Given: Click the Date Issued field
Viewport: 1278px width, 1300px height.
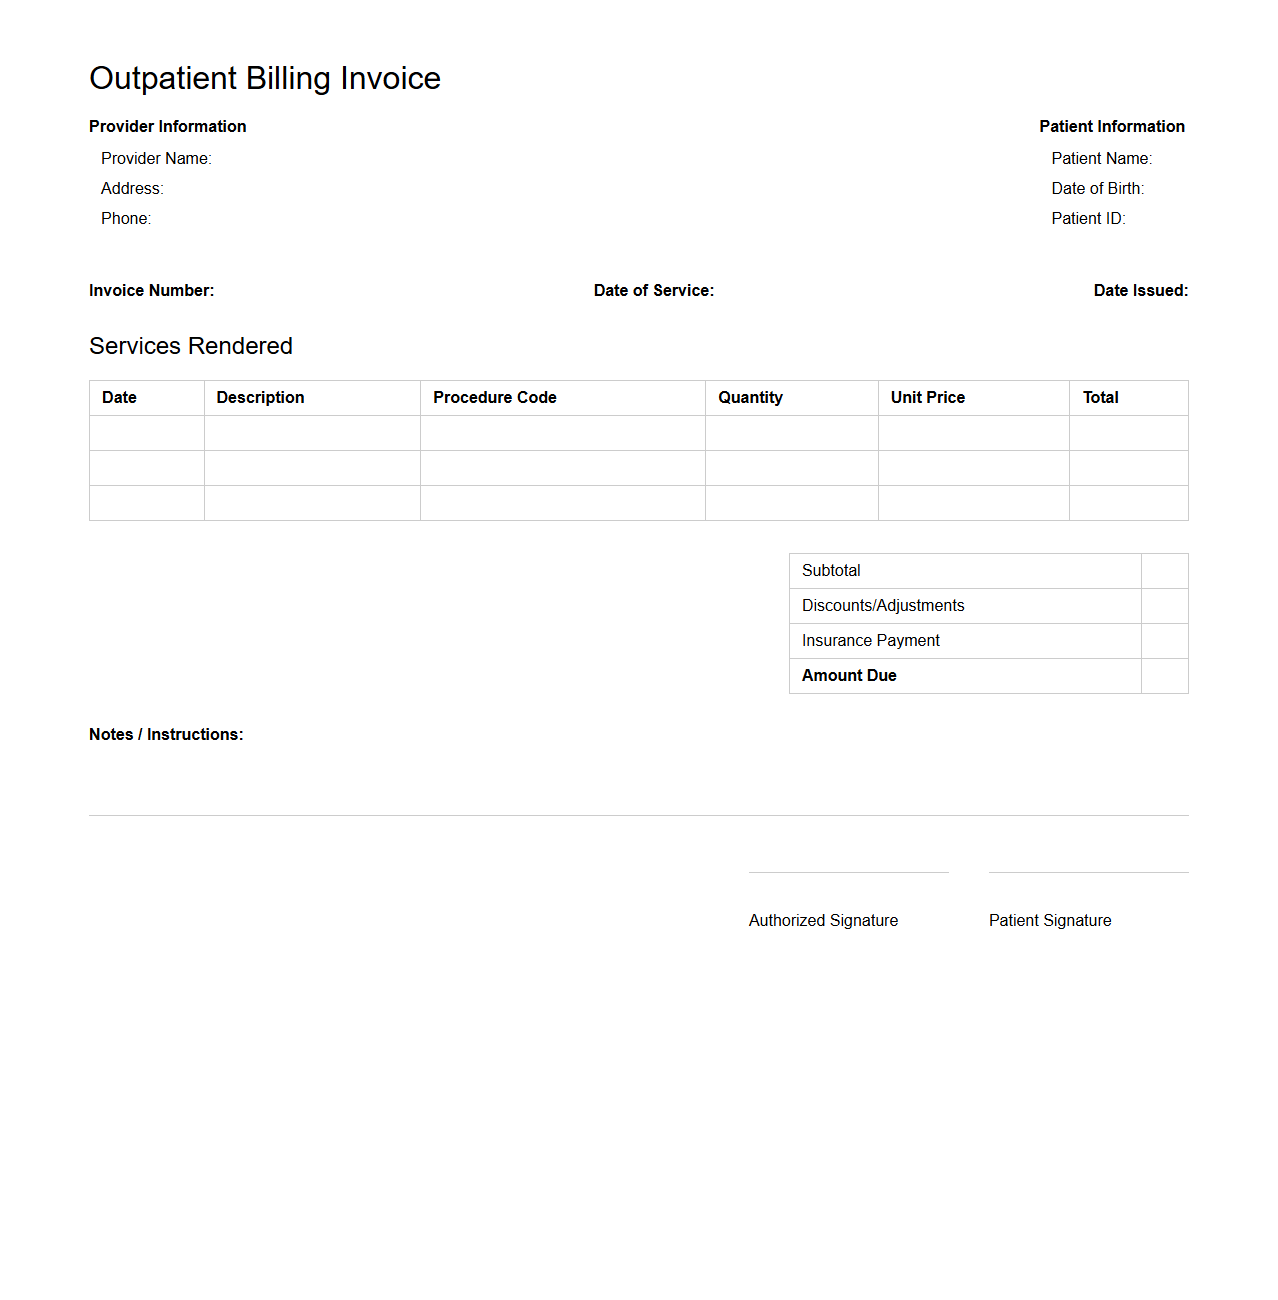Looking at the screenshot, I should (1140, 290).
